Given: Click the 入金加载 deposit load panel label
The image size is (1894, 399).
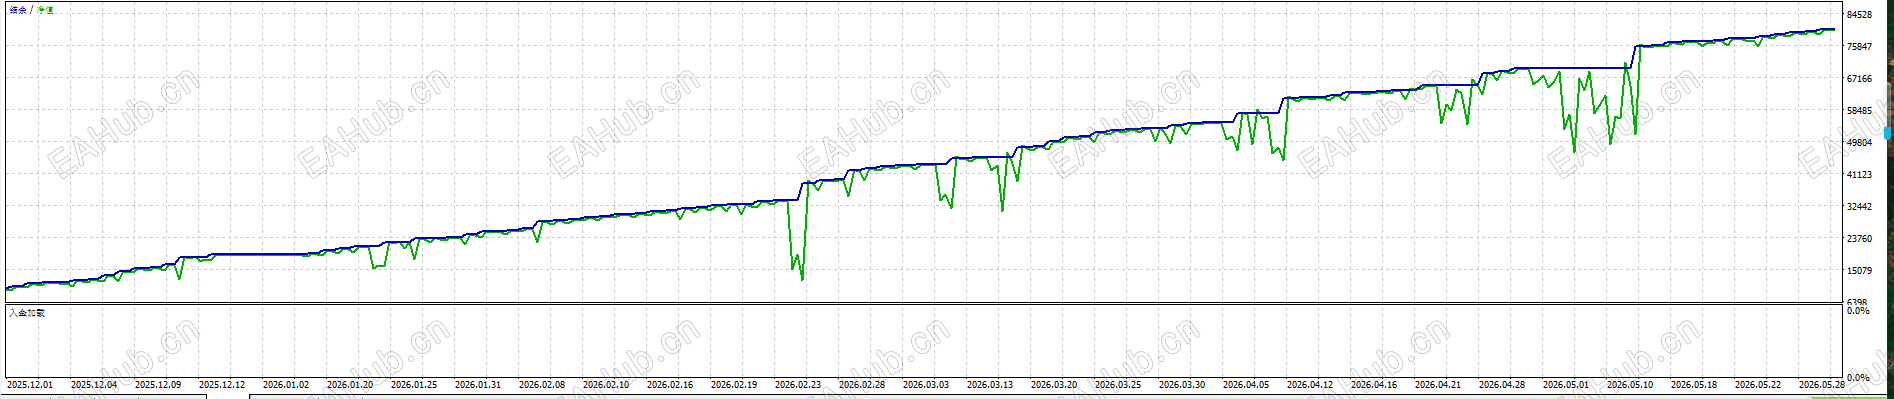Looking at the screenshot, I should [x=27, y=313].
